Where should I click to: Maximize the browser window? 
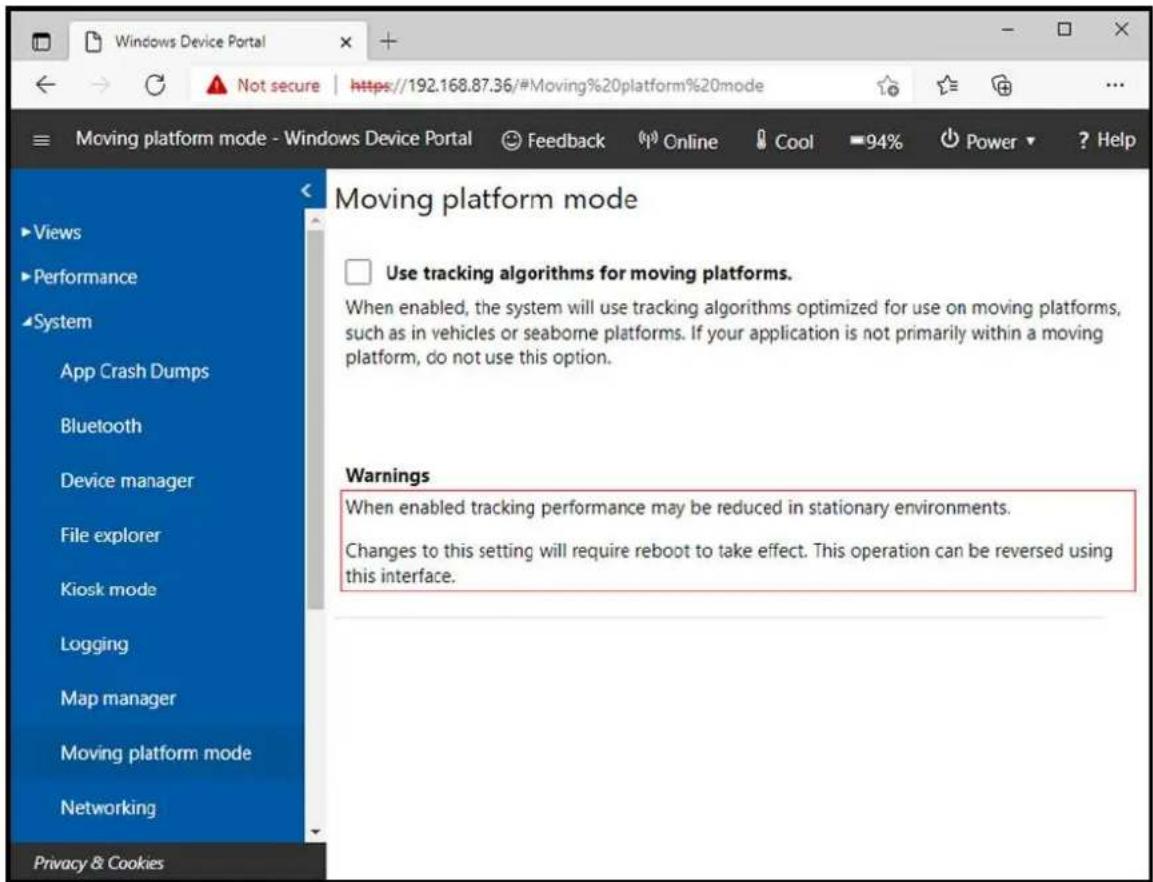pyautogui.click(x=1064, y=29)
